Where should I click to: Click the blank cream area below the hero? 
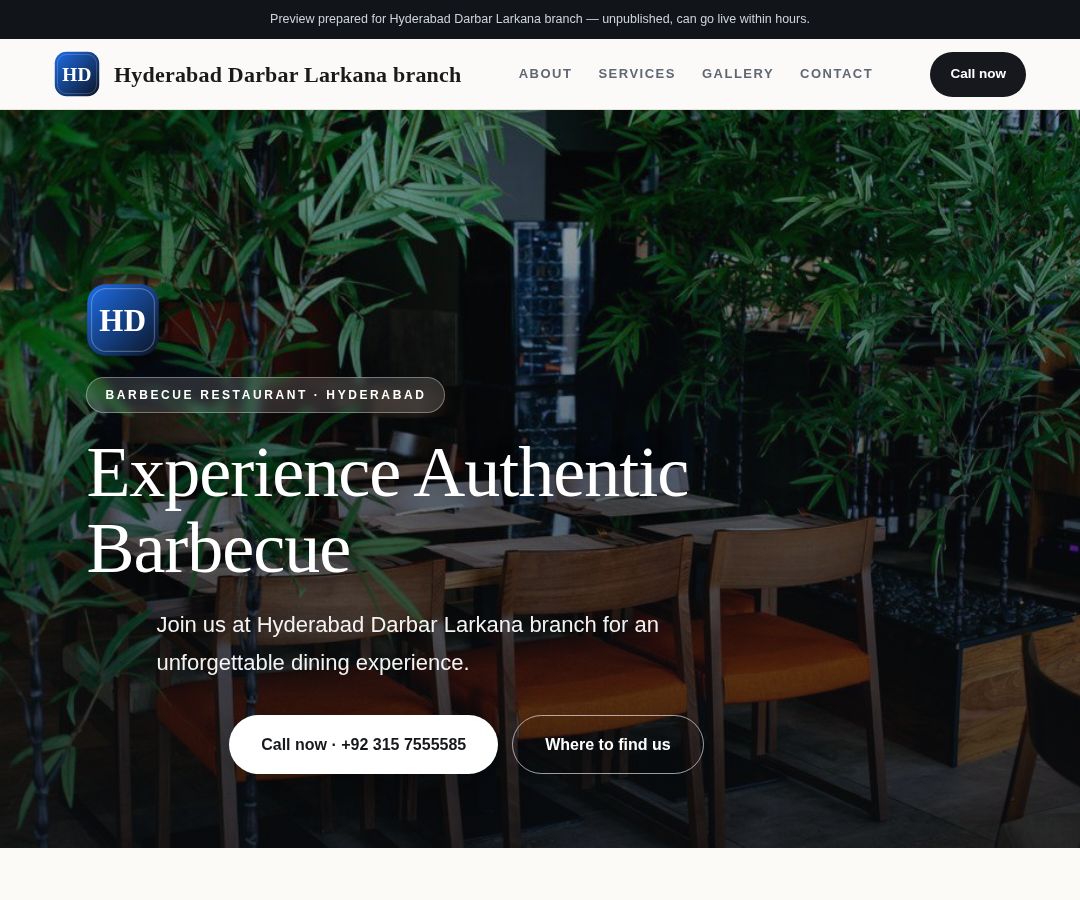click(540, 874)
